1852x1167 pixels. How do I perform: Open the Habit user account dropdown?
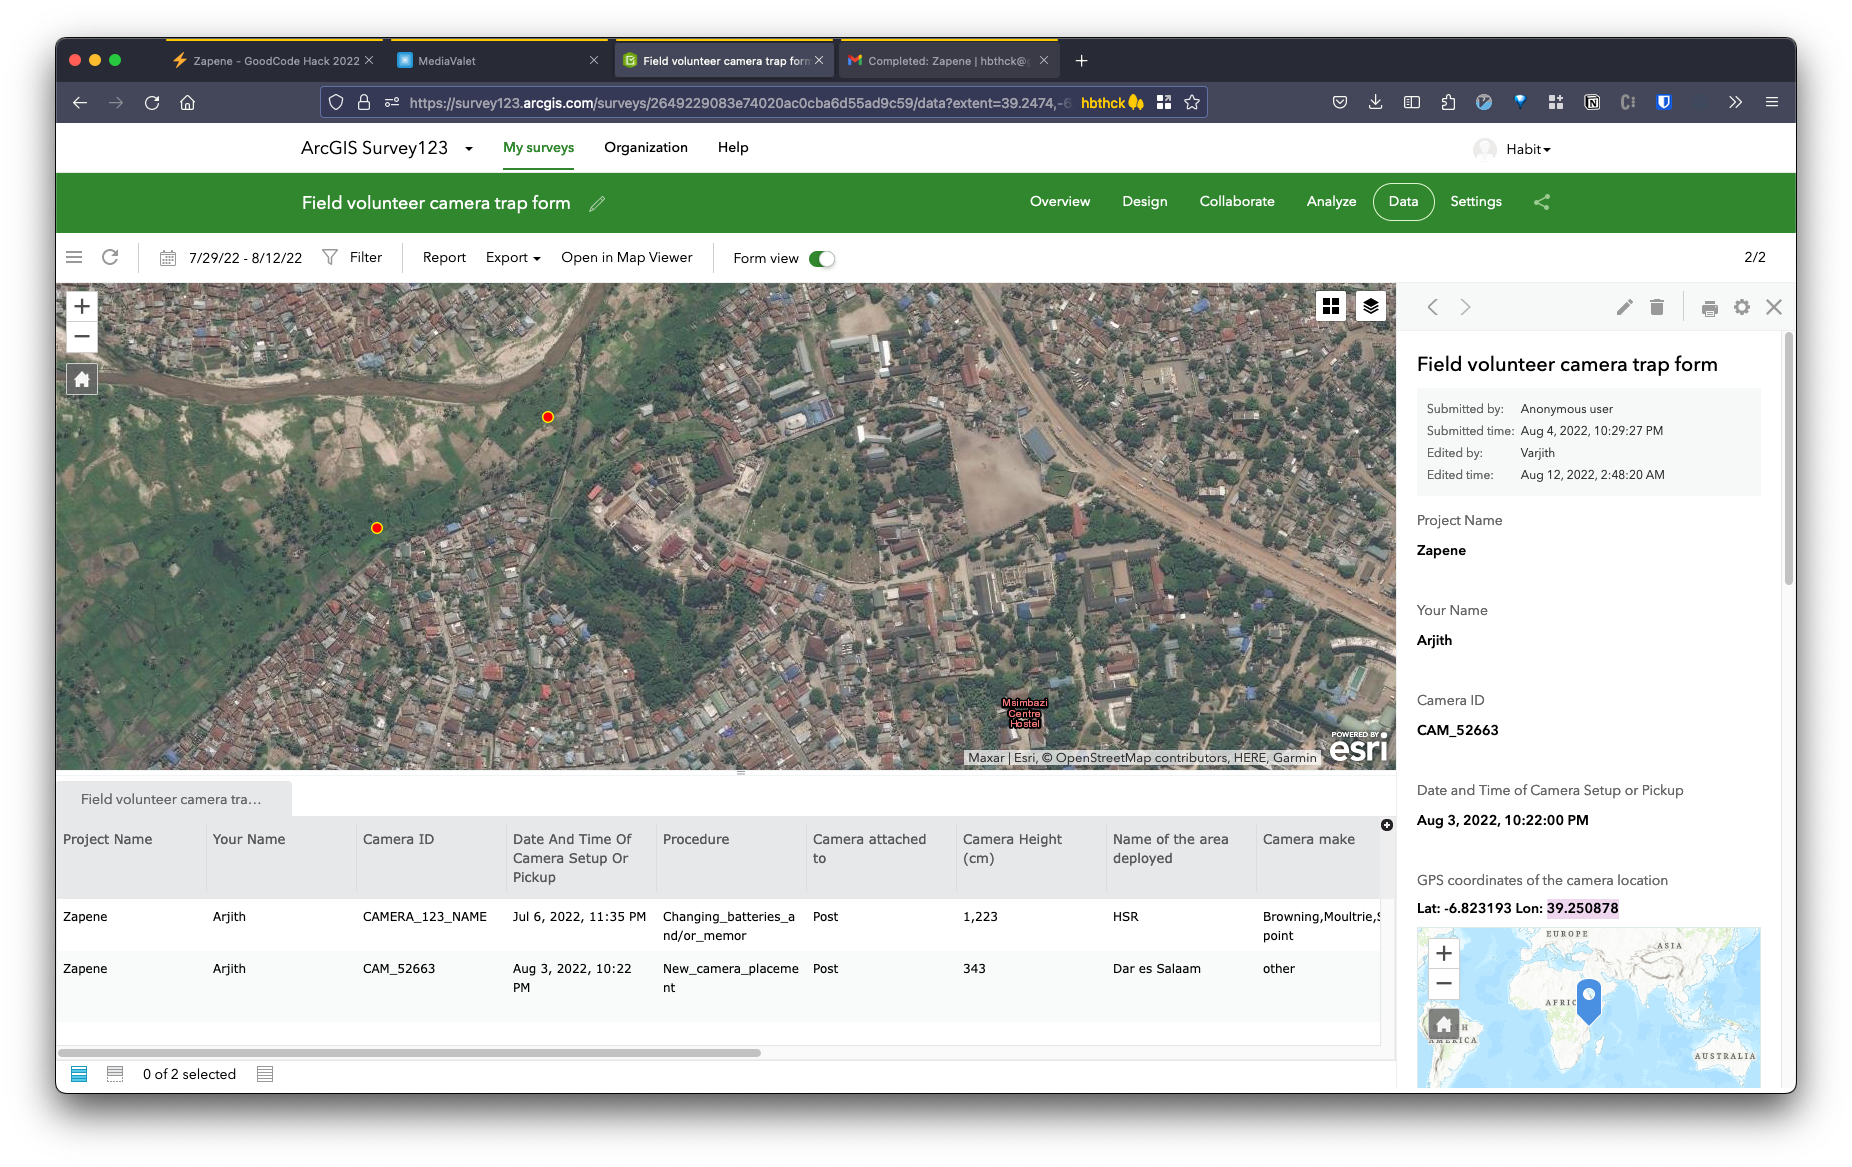click(1527, 149)
